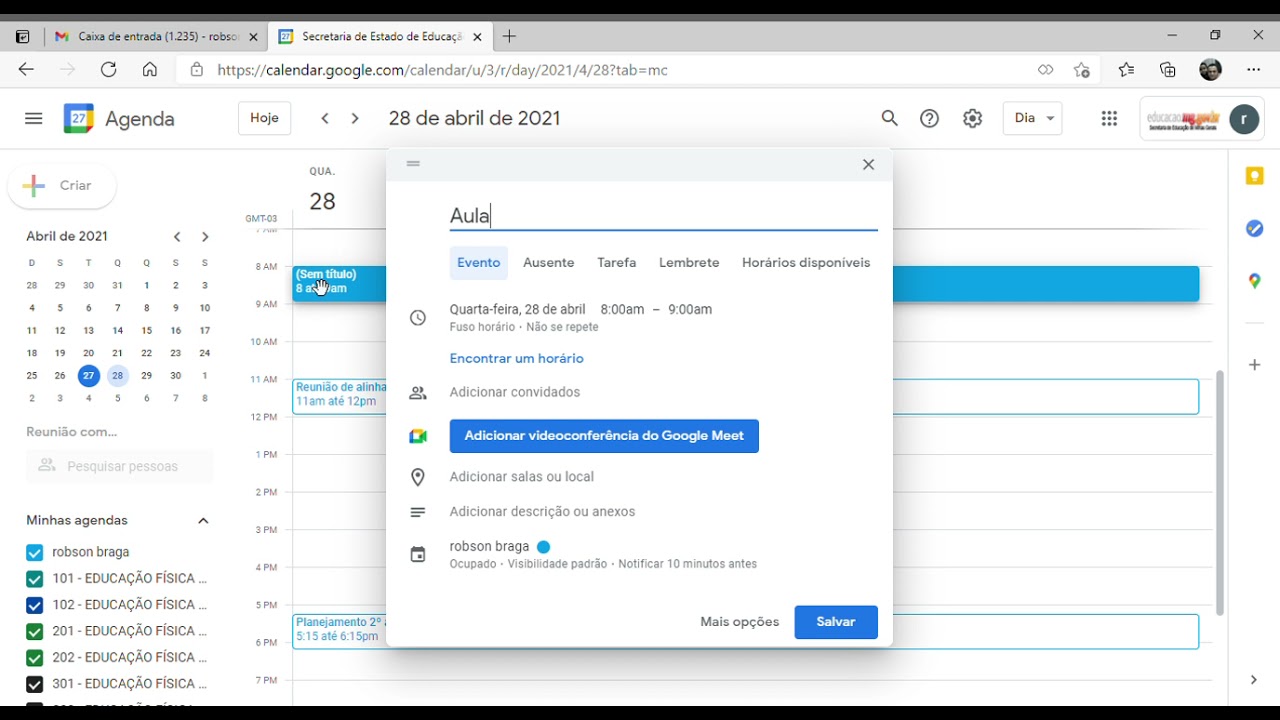
Task: Toggle robson braga calendar checkbox
Action: click(x=35, y=553)
